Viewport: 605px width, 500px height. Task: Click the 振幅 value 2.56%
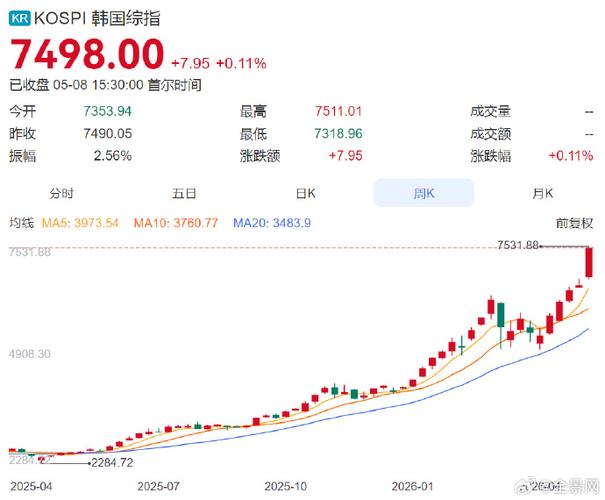pyautogui.click(x=113, y=155)
